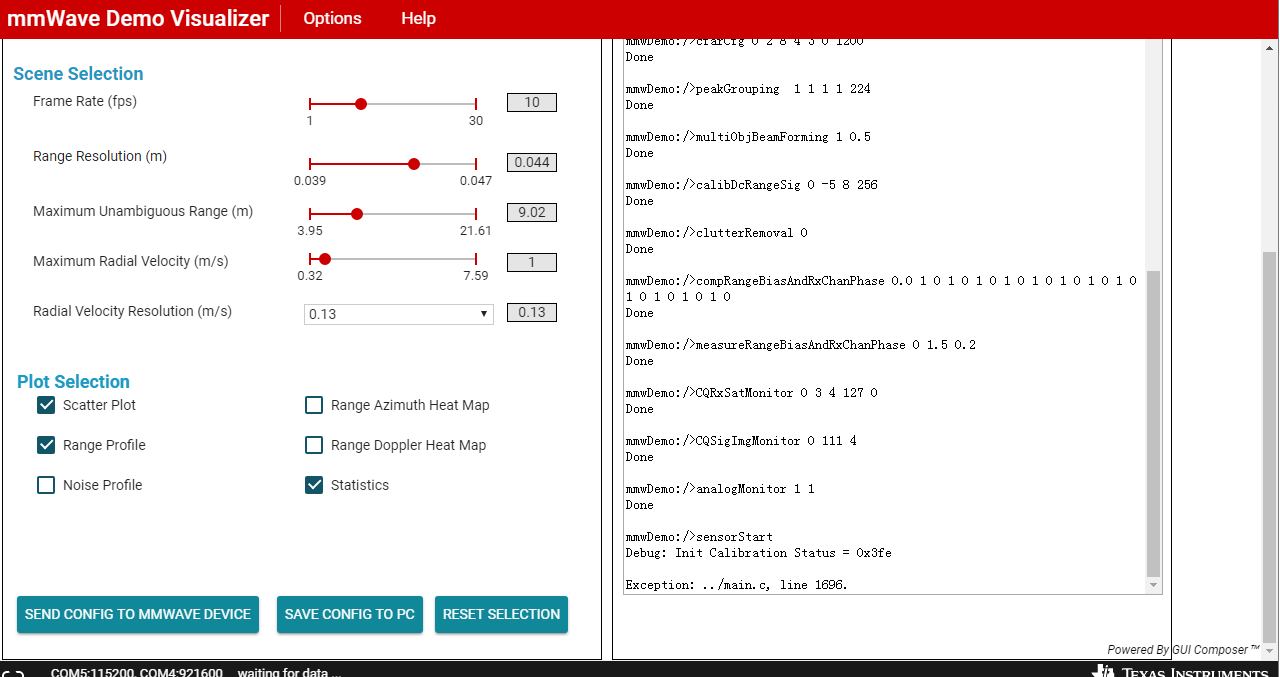Image resolution: width=1280 pixels, height=677 pixels.
Task: Click Frame Rate value field showing 10
Action: (x=532, y=102)
